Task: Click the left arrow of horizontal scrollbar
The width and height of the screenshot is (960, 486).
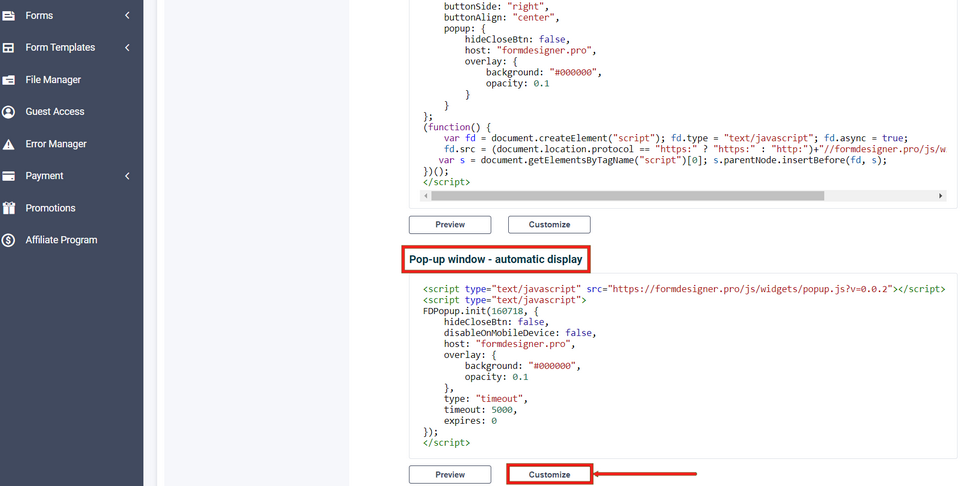Action: (x=427, y=196)
